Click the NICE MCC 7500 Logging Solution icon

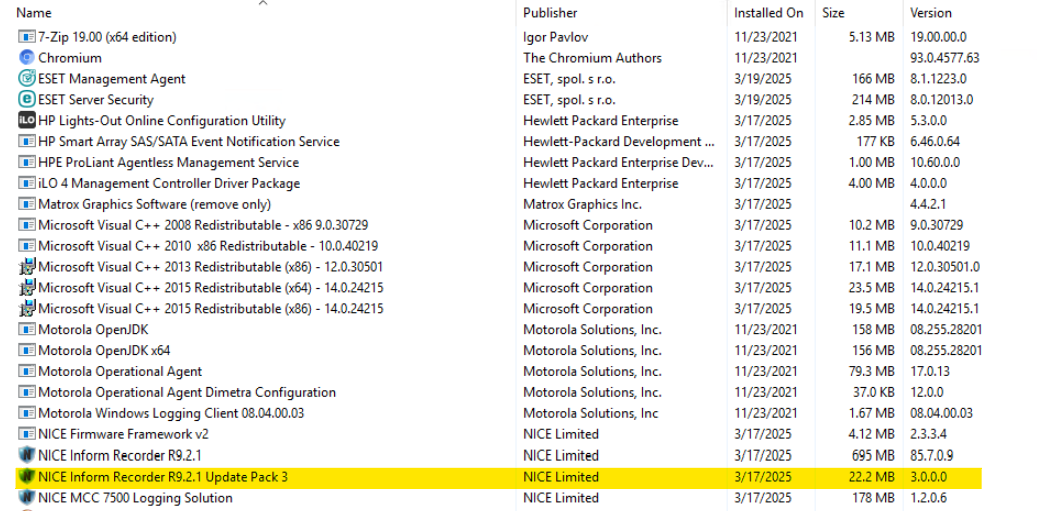[x=27, y=498]
